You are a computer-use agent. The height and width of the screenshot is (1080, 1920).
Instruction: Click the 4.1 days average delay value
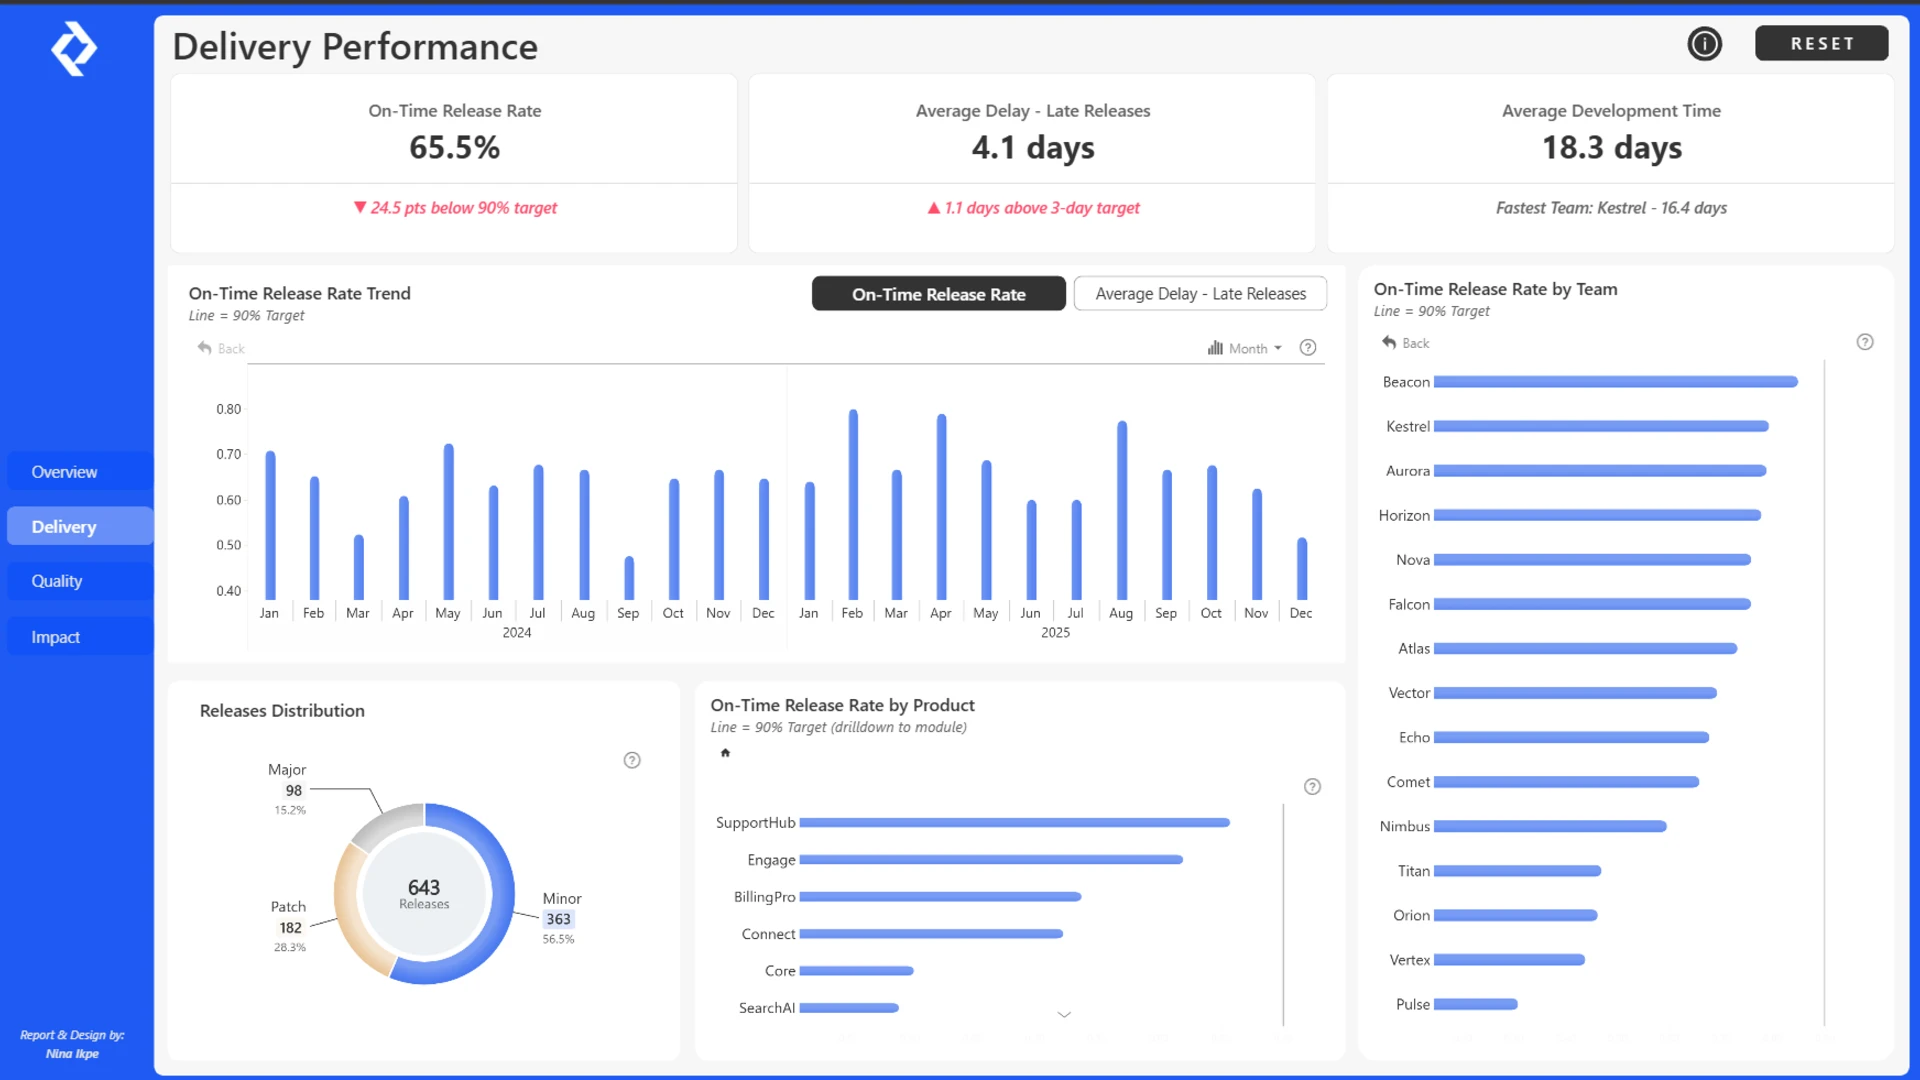1033,148
